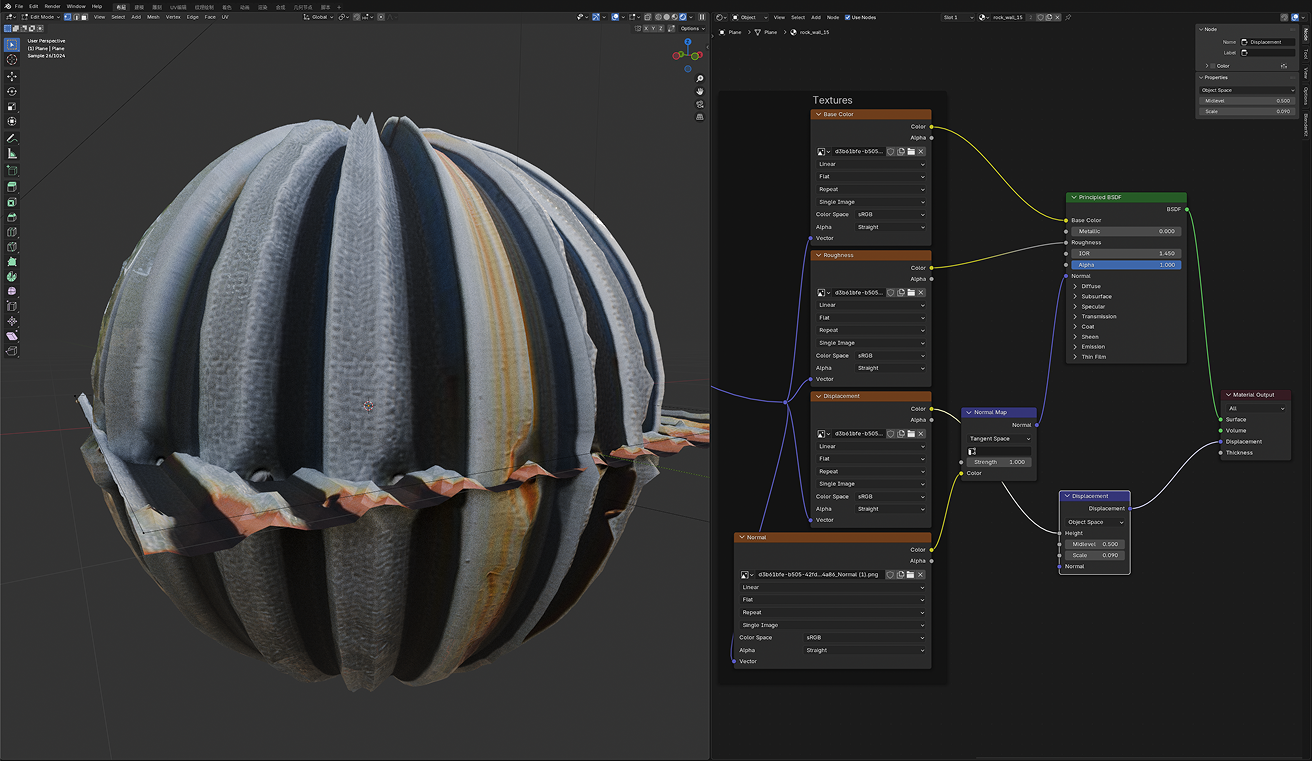
Task: Toggle the Use Nodes checkbox
Action: 848,17
